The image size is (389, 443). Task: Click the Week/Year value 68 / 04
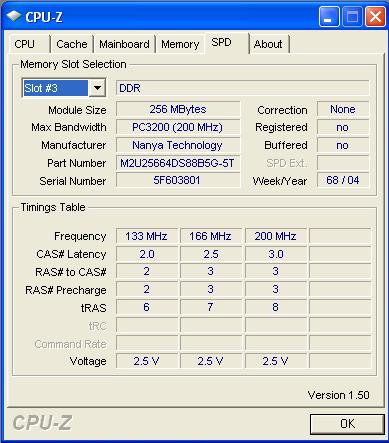(343, 180)
